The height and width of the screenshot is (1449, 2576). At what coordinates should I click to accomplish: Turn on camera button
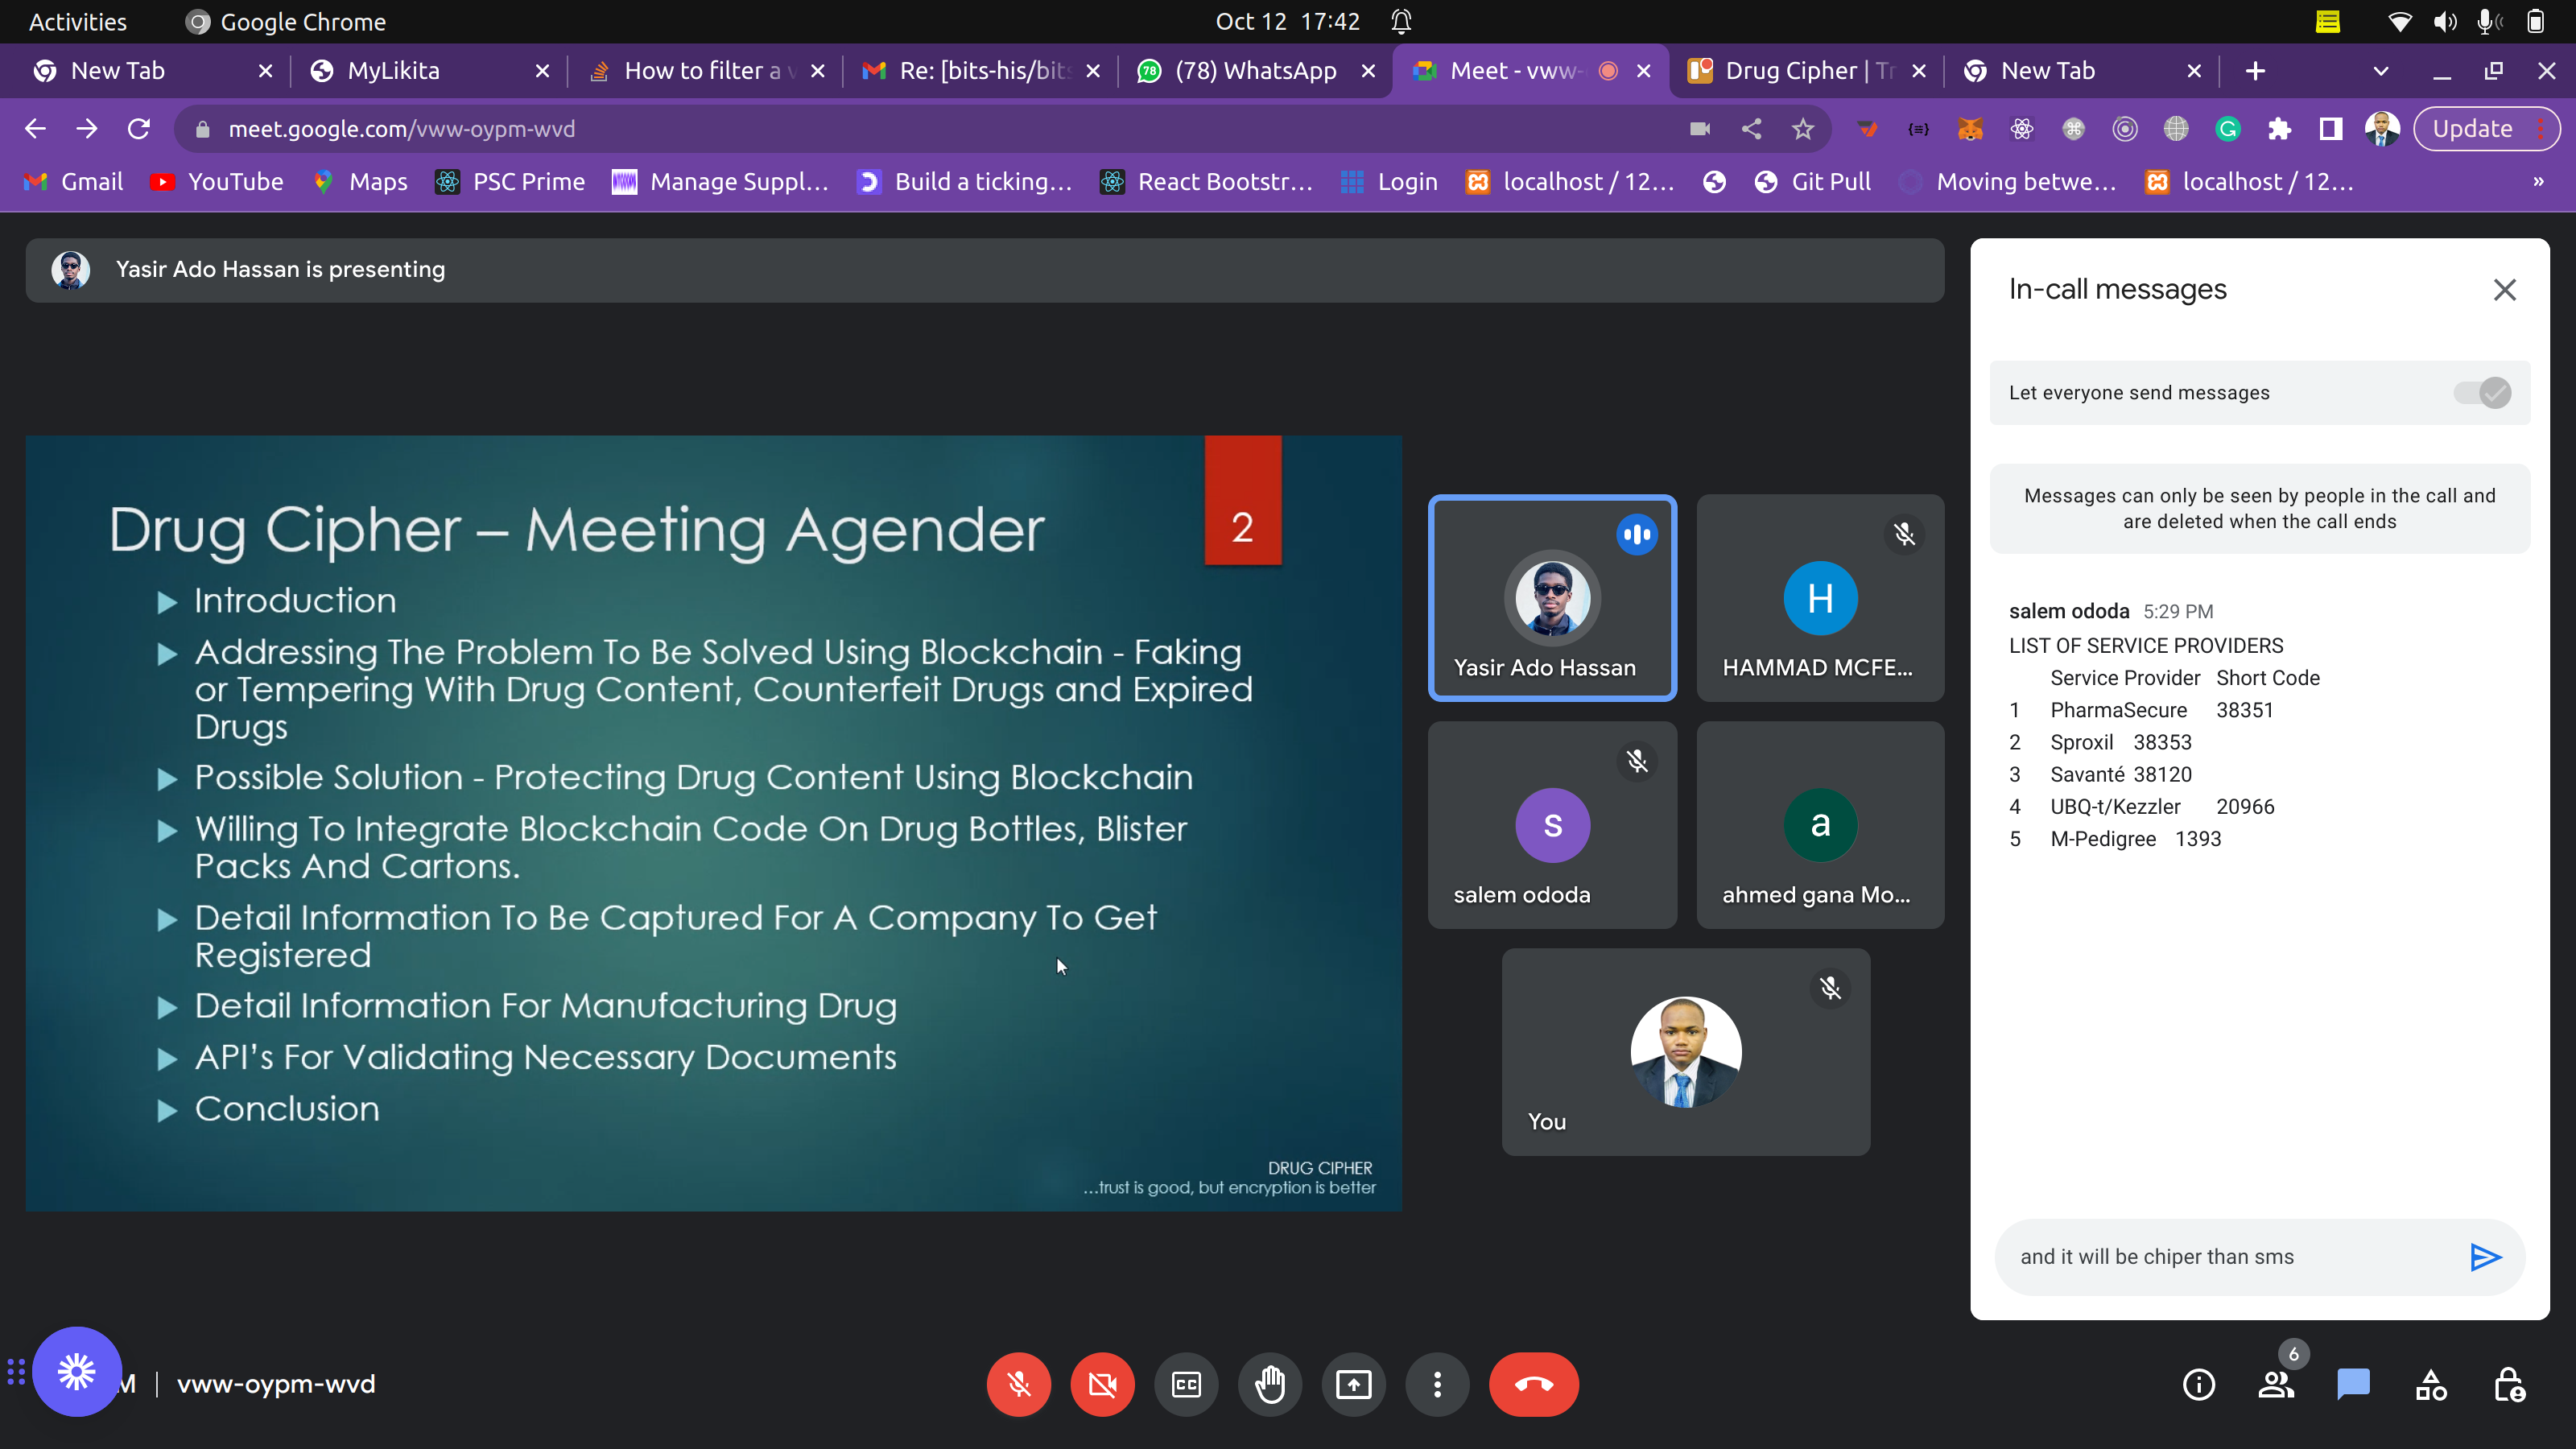(x=1102, y=1385)
